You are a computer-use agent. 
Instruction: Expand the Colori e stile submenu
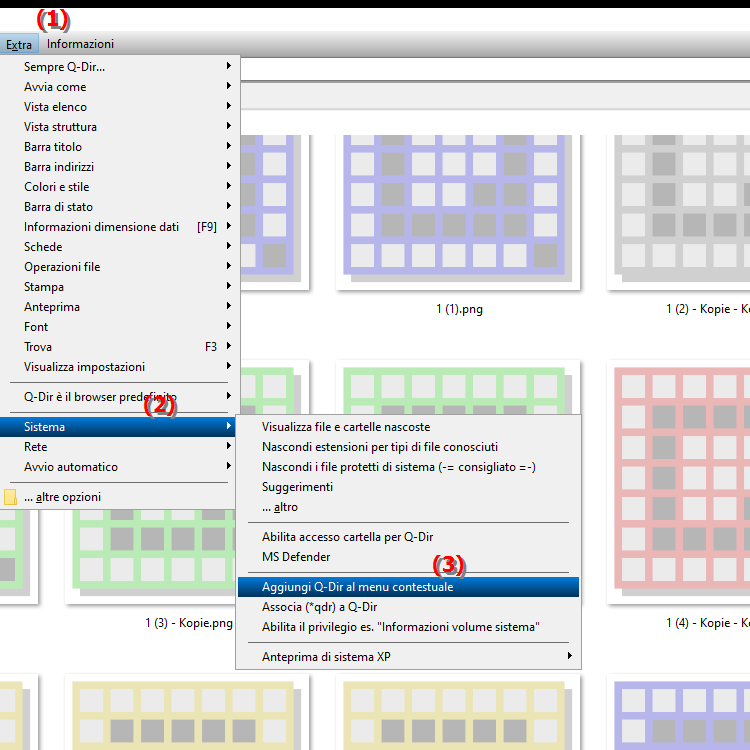click(120, 187)
